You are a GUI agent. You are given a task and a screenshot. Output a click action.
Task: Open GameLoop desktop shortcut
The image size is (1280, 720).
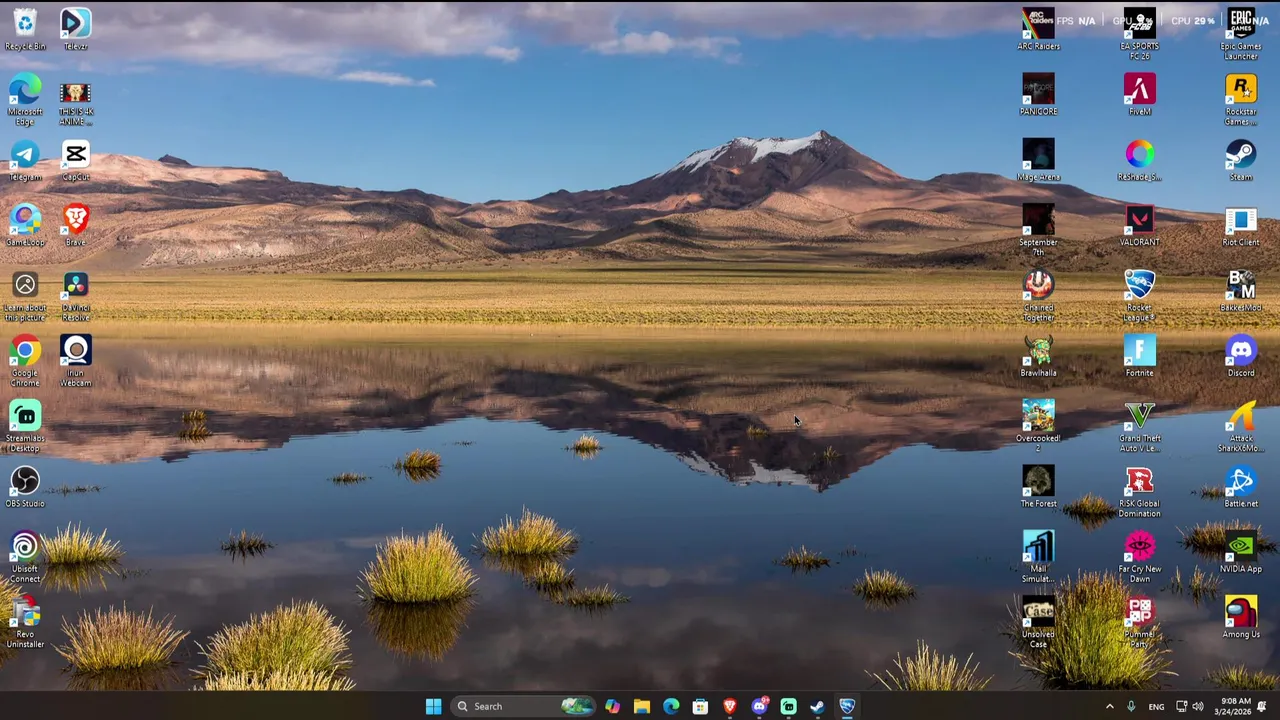pos(25,225)
